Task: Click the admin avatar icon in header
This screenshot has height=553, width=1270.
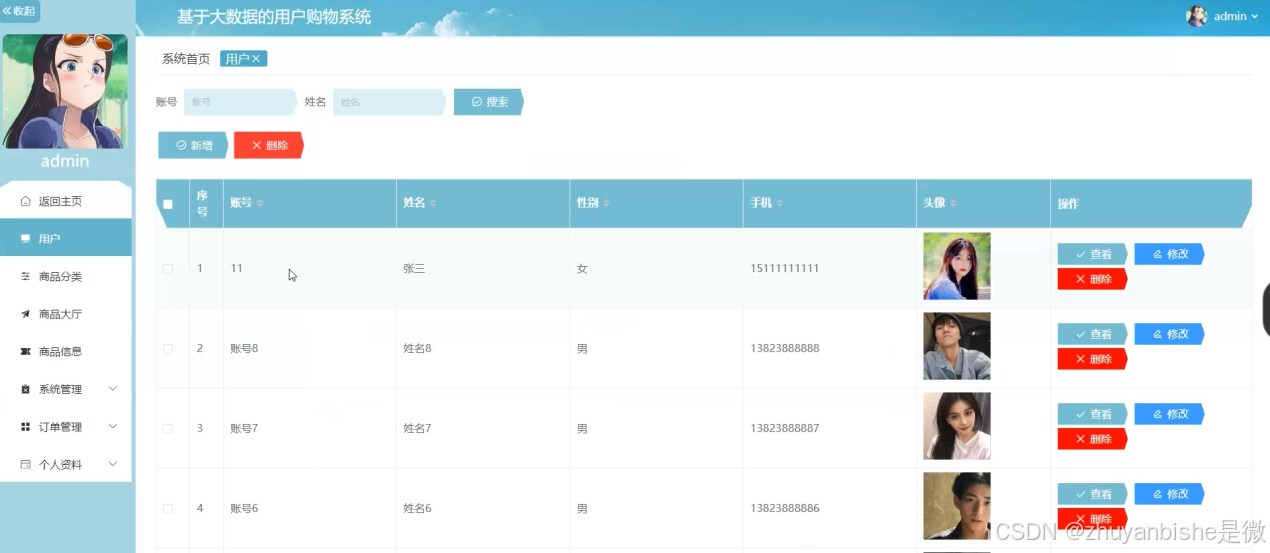Action: 1196,16
